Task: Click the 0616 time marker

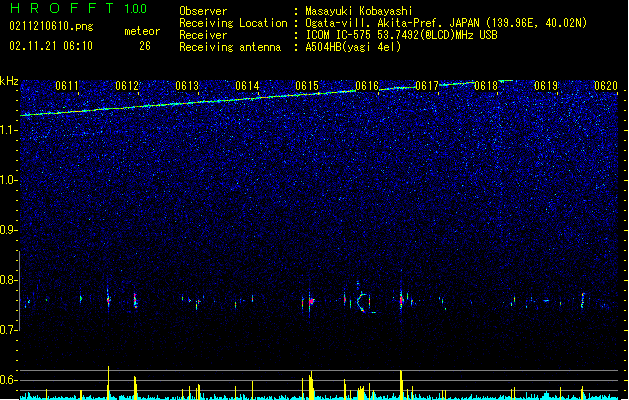Action: click(367, 86)
